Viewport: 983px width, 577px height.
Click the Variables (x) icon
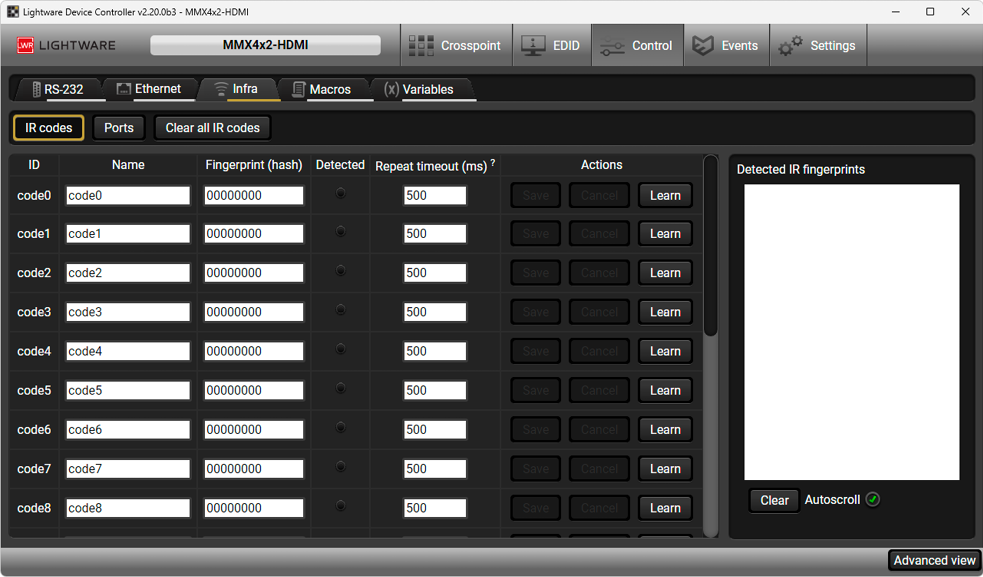pyautogui.click(x=391, y=90)
